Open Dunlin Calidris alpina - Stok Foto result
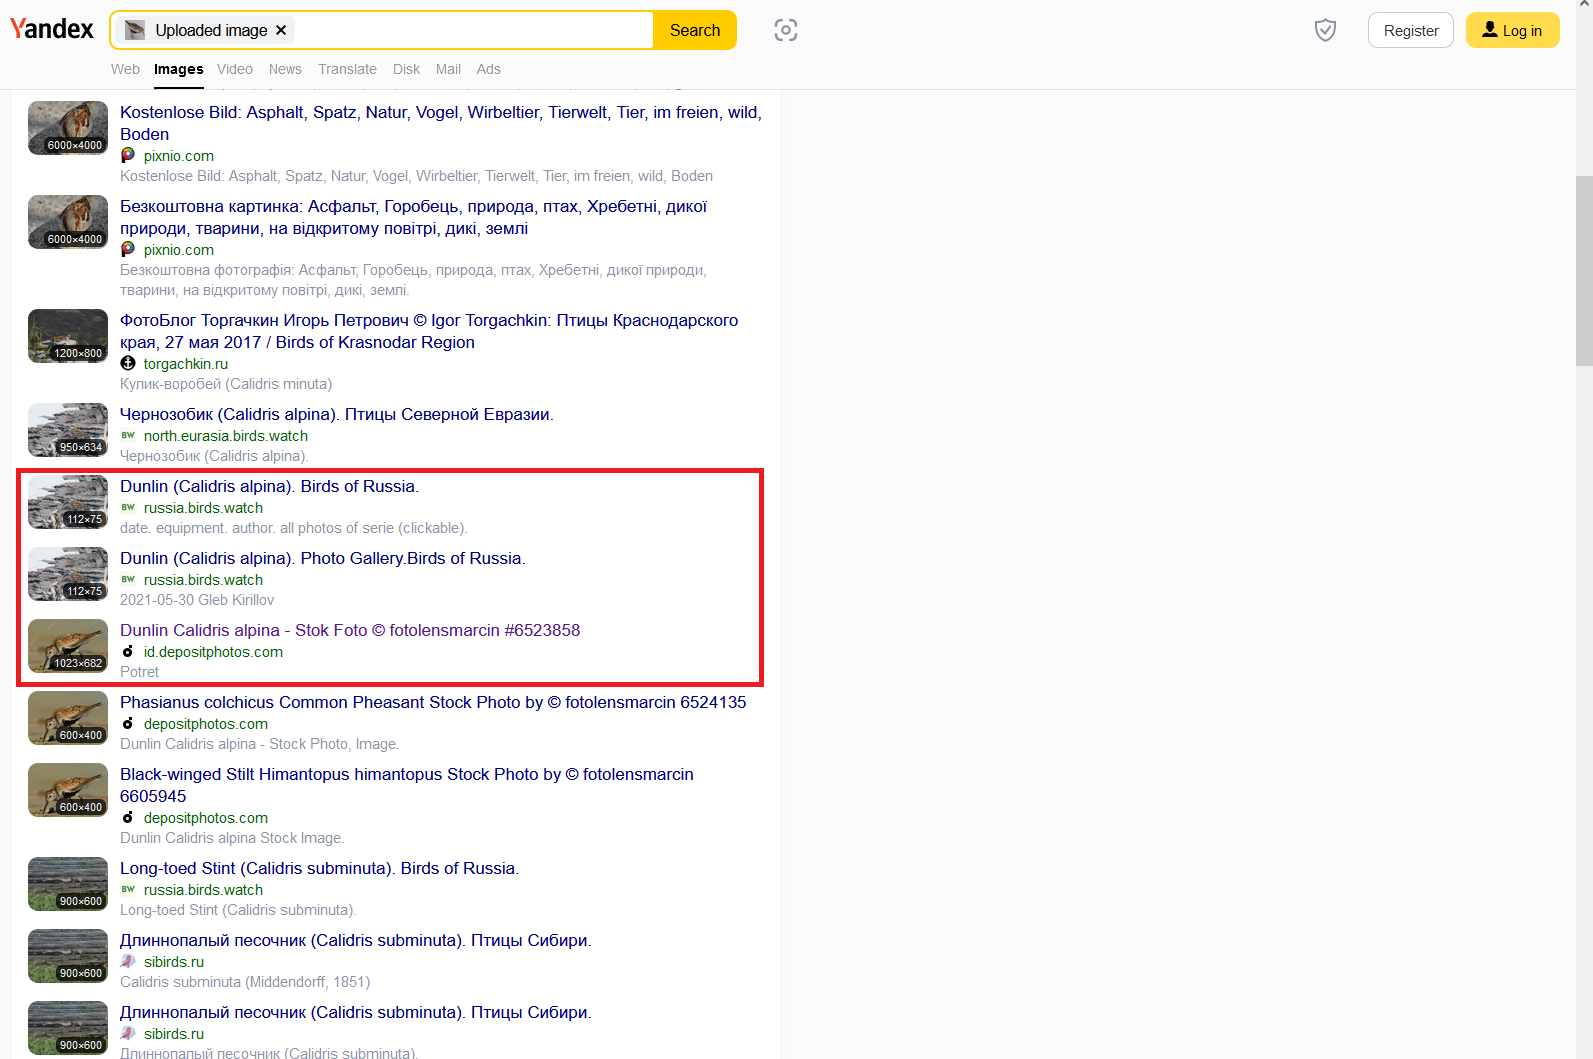The height and width of the screenshot is (1059, 1593). click(x=350, y=630)
